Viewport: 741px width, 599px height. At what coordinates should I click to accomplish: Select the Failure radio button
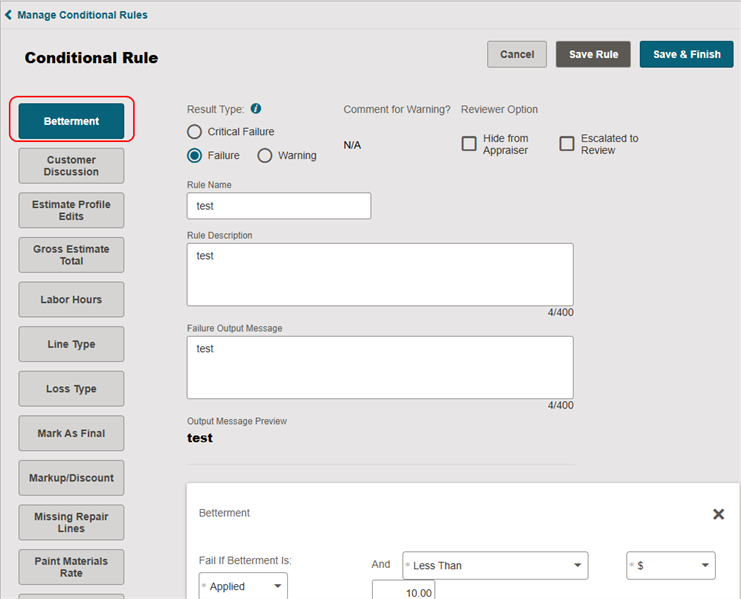point(194,155)
